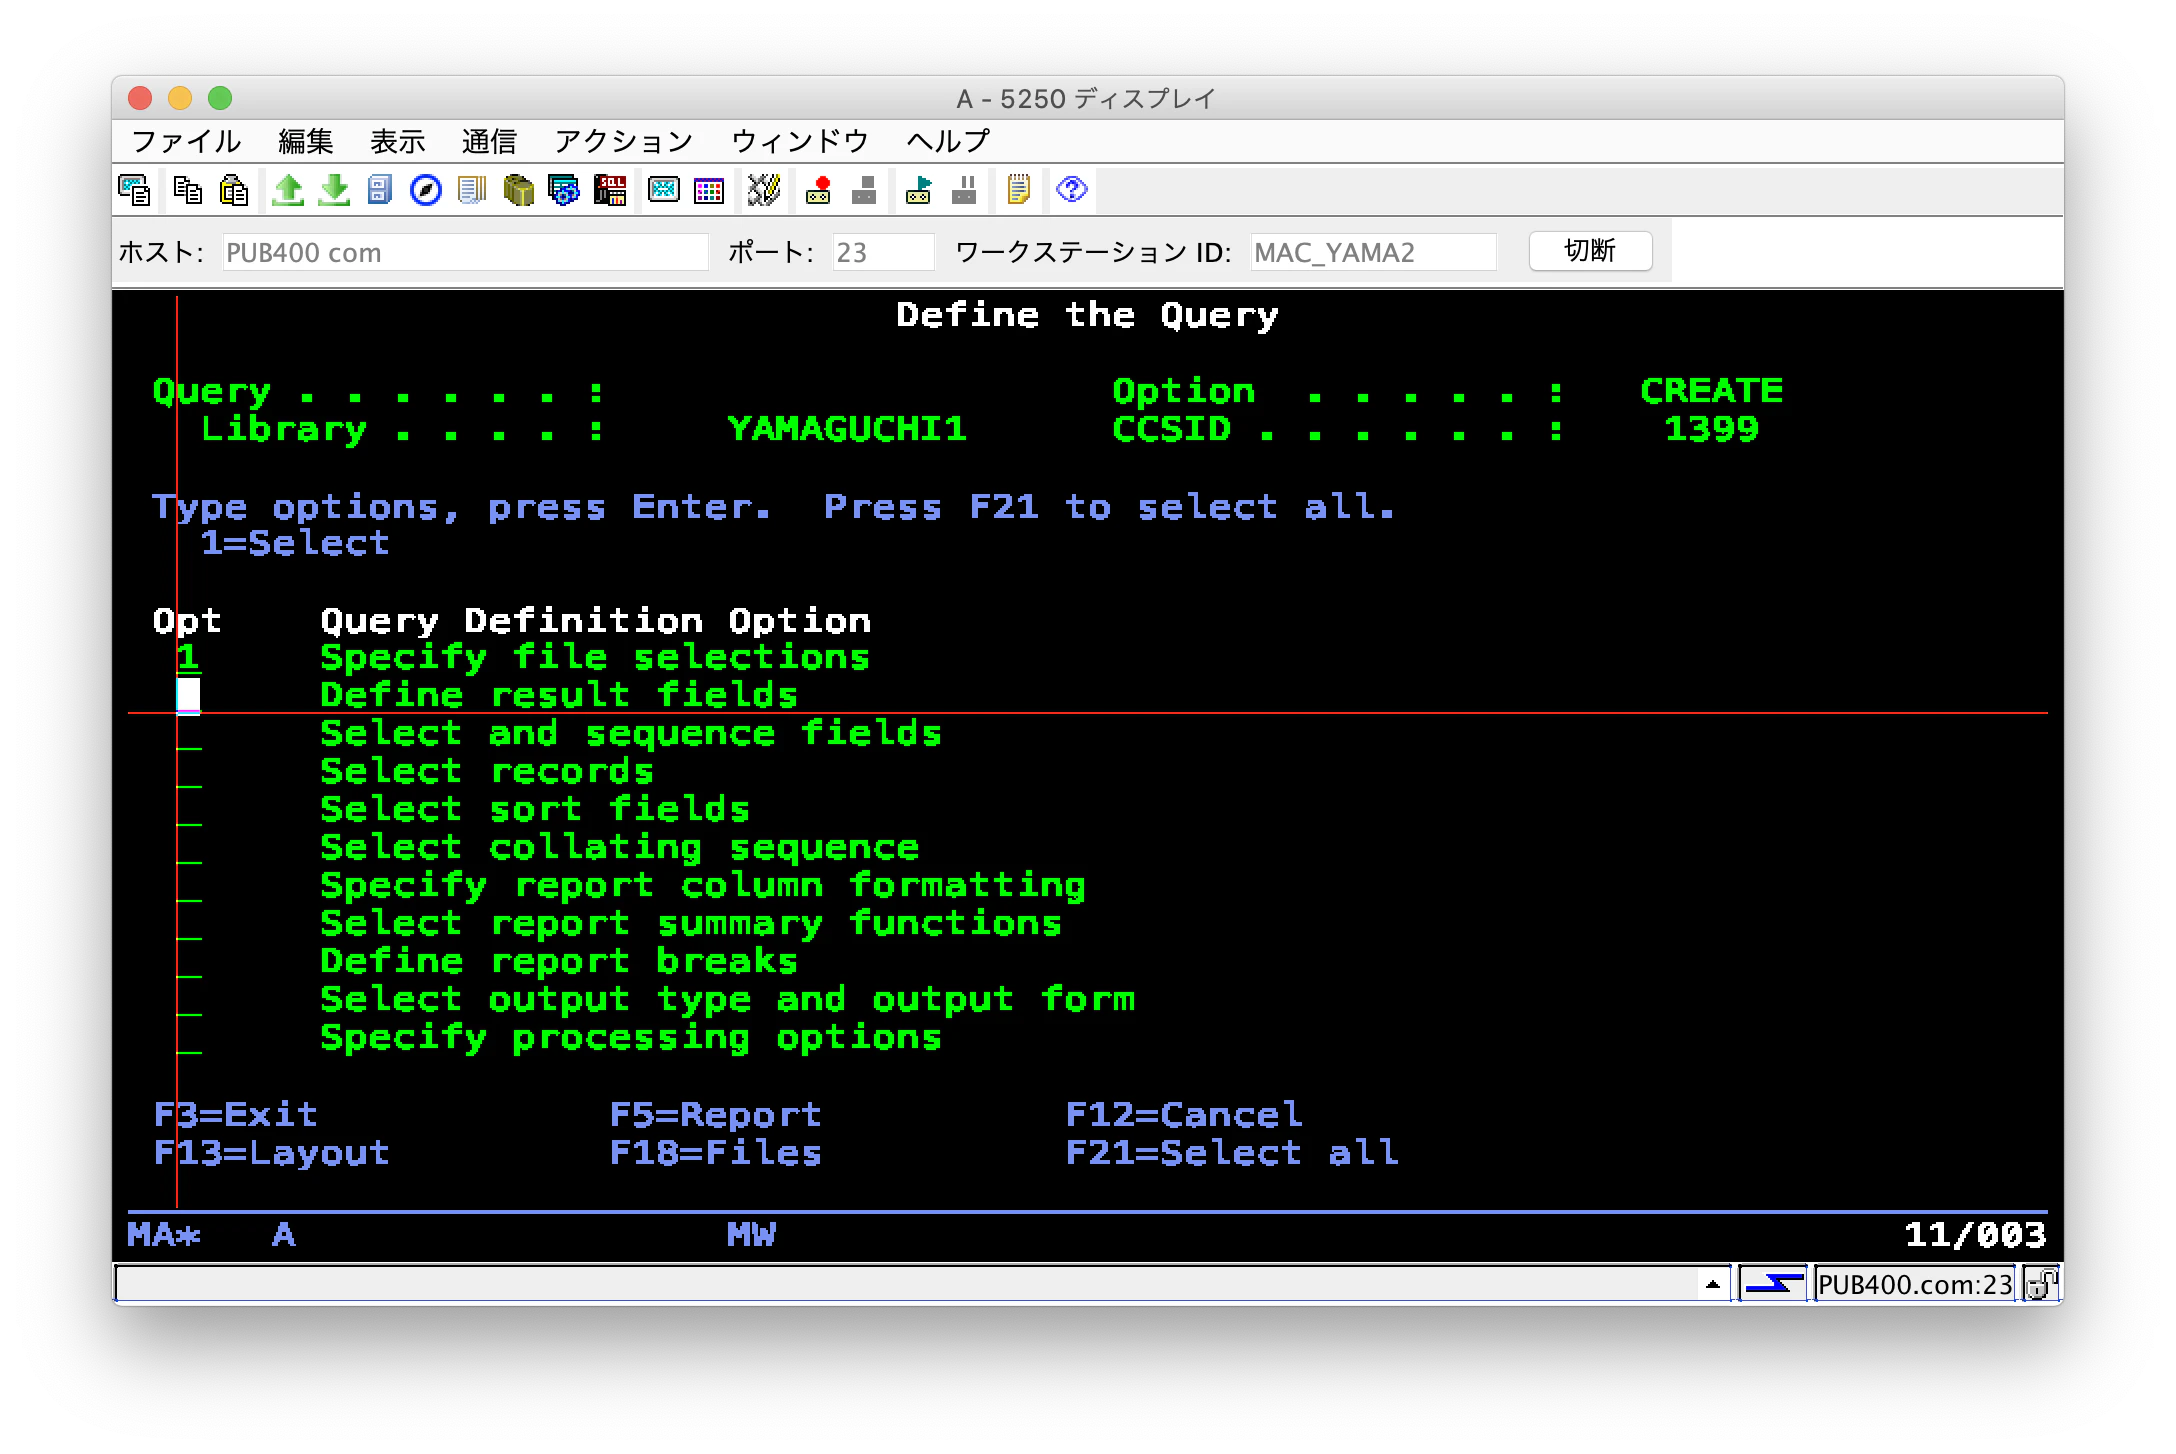Open the ウィンドウ menu
Screen dimensions: 2176x1454
coord(800,141)
